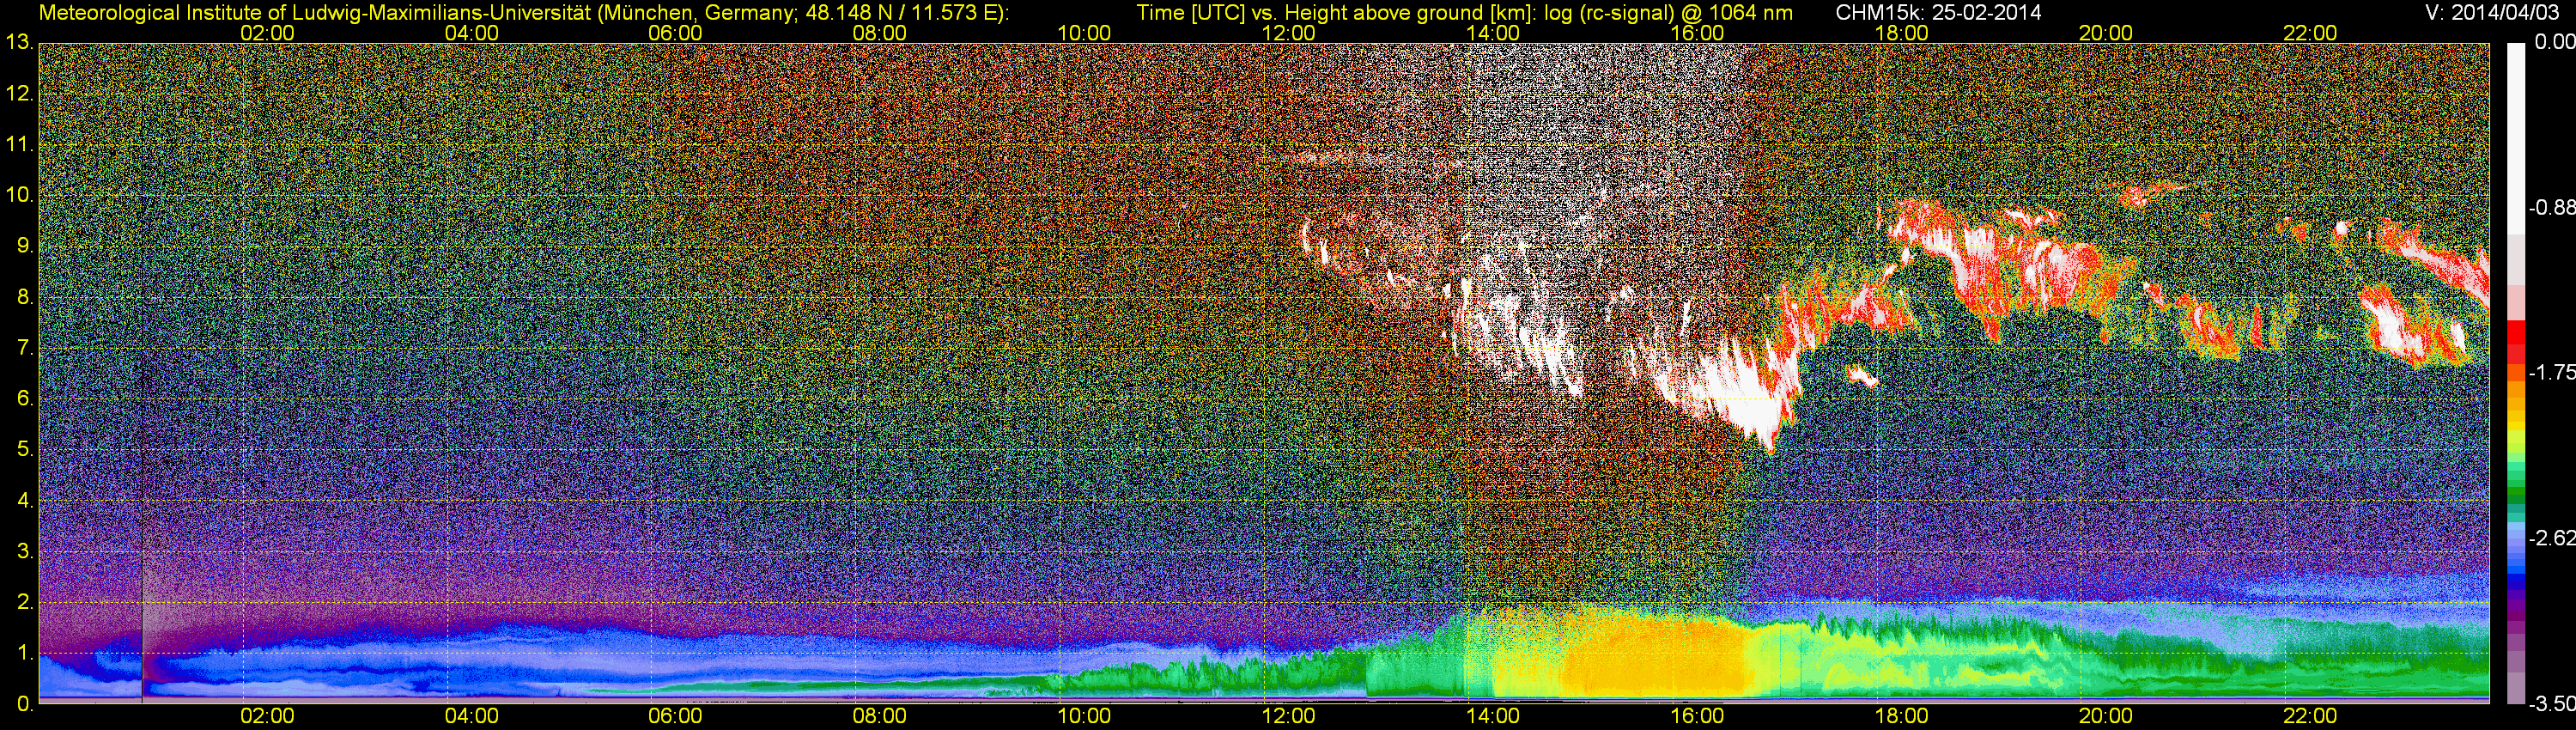Image resolution: width=2576 pixels, height=730 pixels.
Task: Click the '9.' height axis label
Action: point(24,246)
